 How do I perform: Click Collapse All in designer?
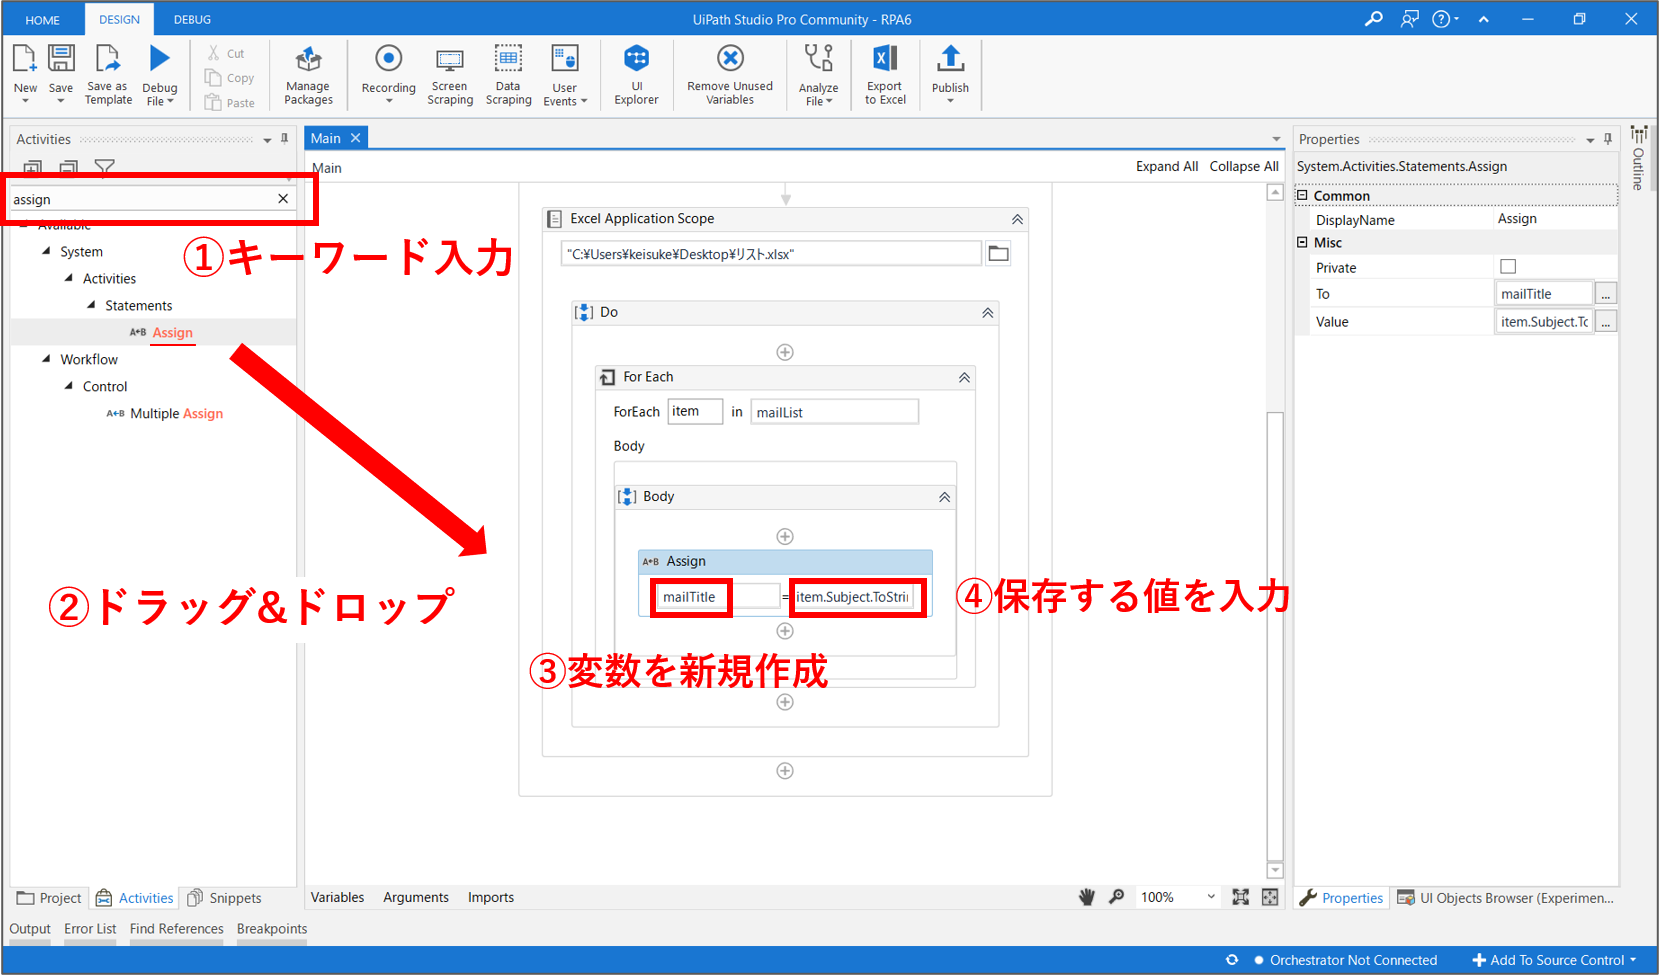click(x=1243, y=166)
